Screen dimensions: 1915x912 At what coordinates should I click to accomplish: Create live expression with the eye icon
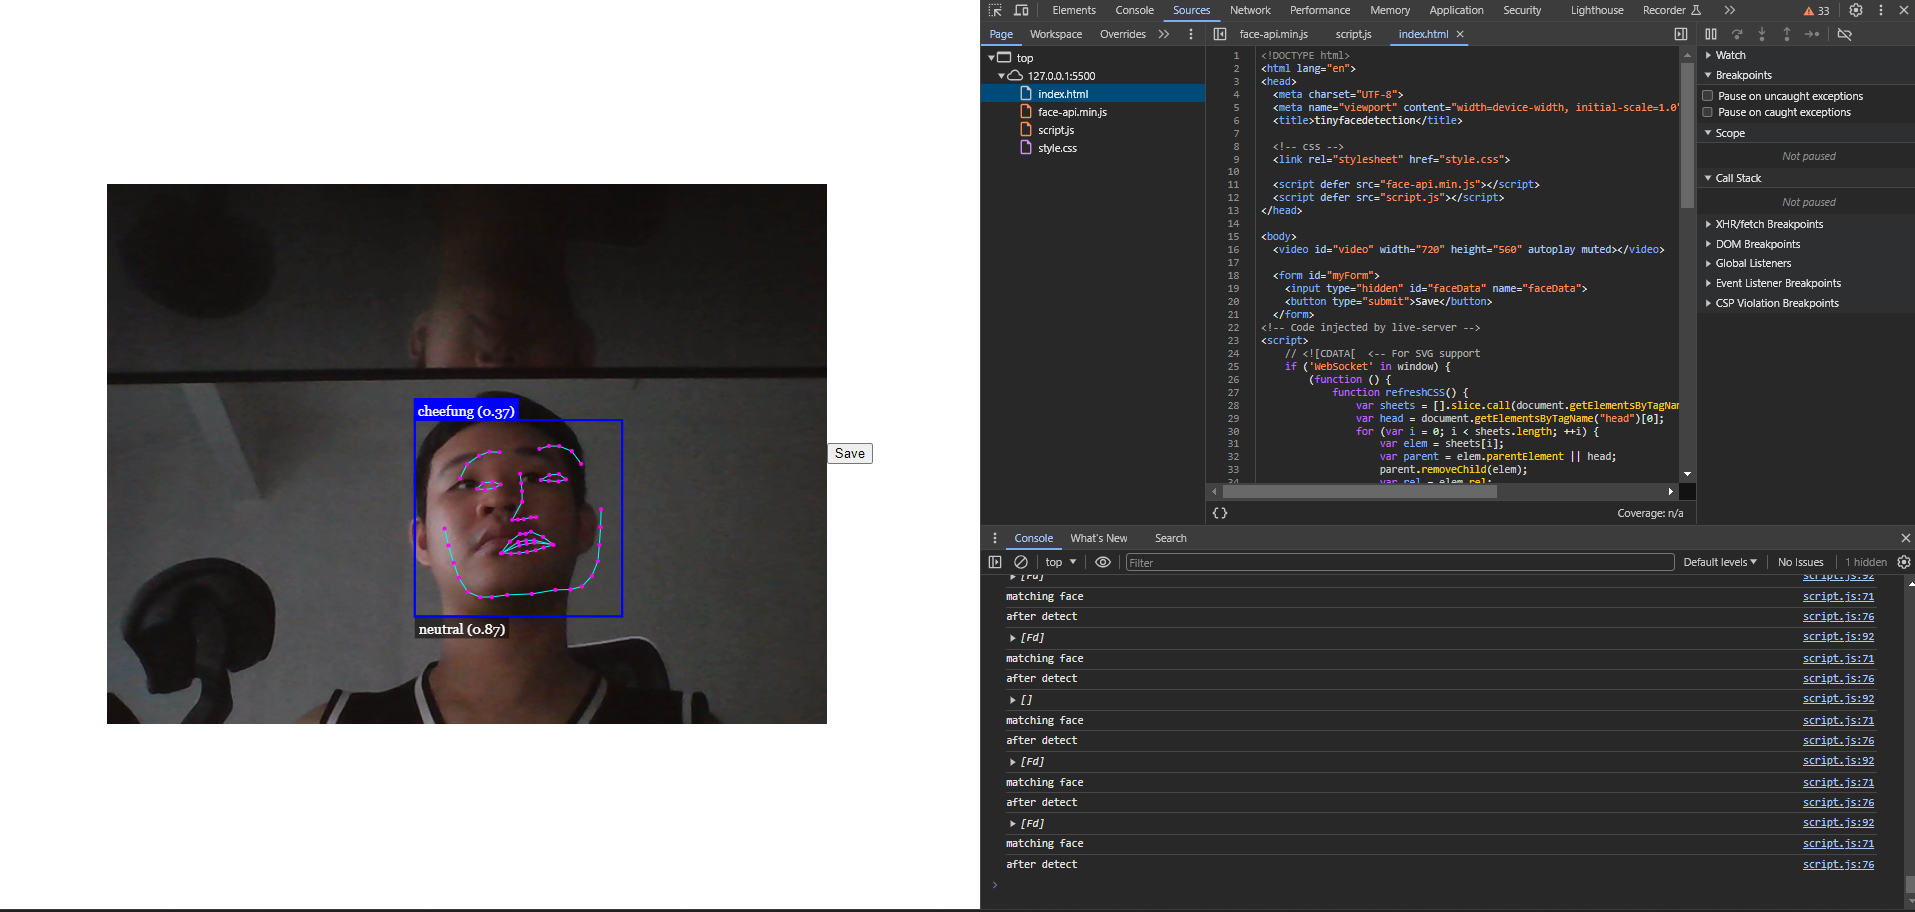[x=1103, y=562]
